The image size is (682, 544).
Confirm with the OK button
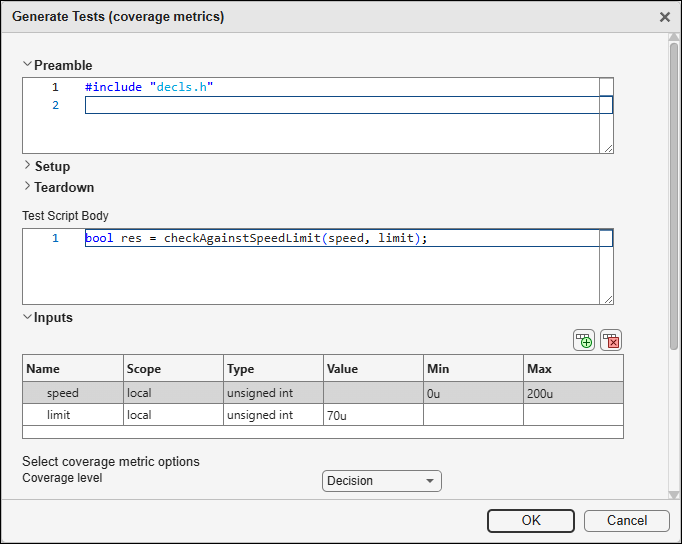[531, 521]
